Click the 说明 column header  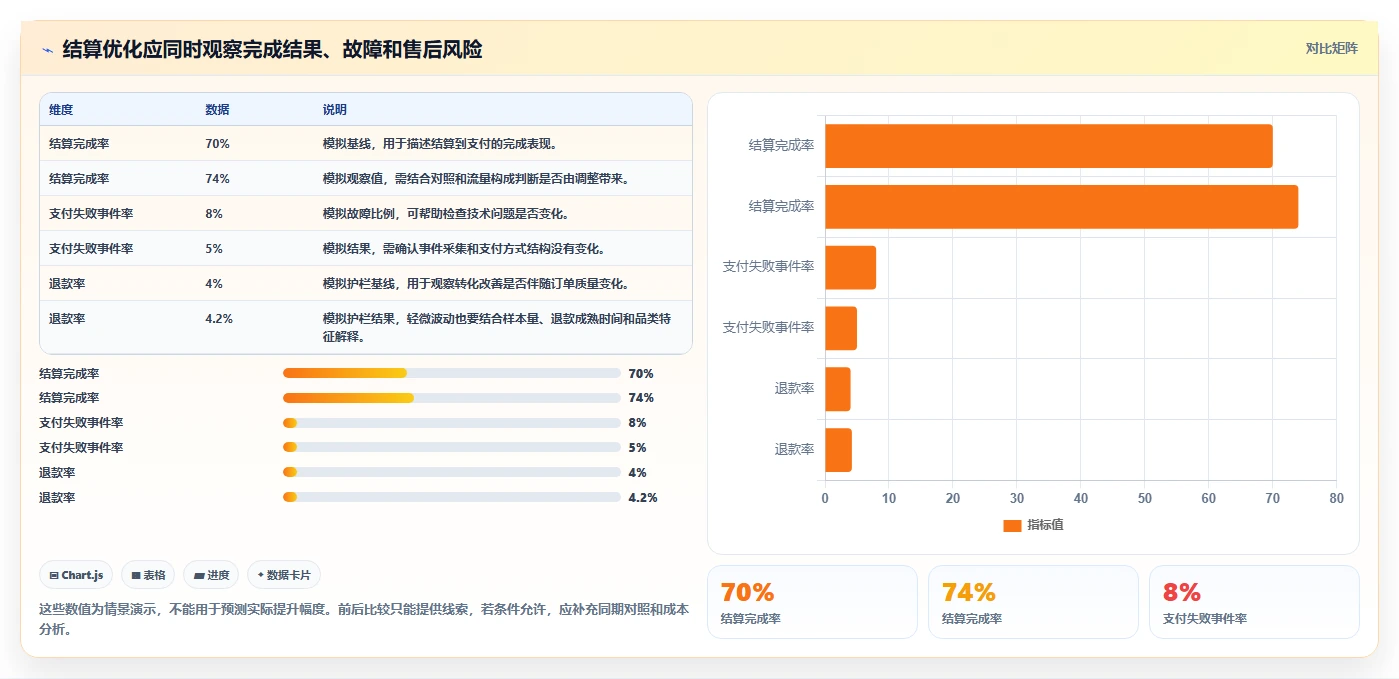334,110
